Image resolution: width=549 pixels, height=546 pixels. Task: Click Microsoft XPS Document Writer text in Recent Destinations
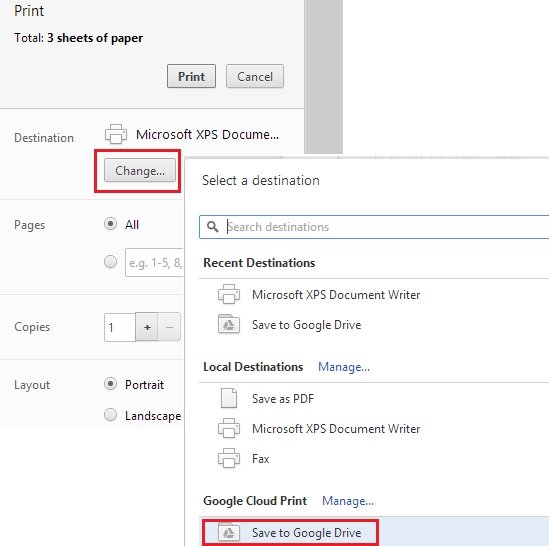[x=336, y=295]
